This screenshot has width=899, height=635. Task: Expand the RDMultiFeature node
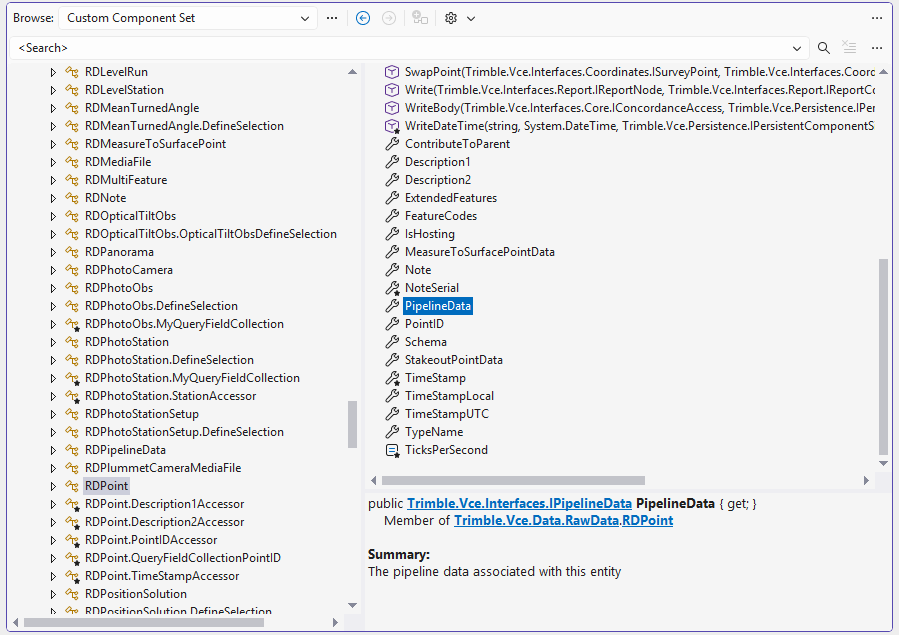(53, 180)
